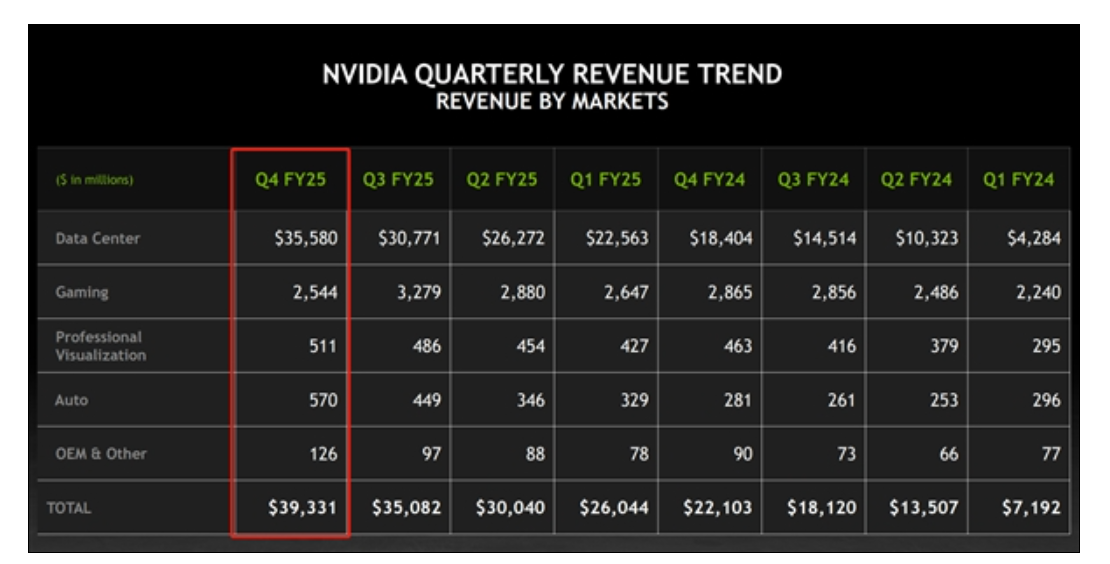Click Auto value 261
The width and height of the screenshot is (1110, 564).
click(842, 400)
